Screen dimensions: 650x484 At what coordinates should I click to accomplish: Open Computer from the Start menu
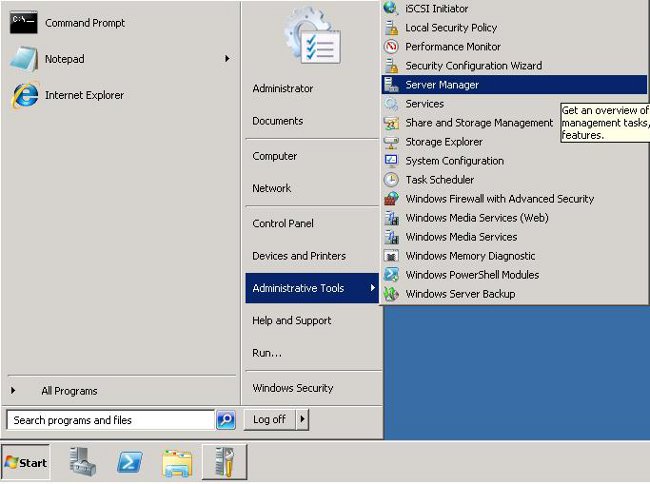click(x=274, y=156)
